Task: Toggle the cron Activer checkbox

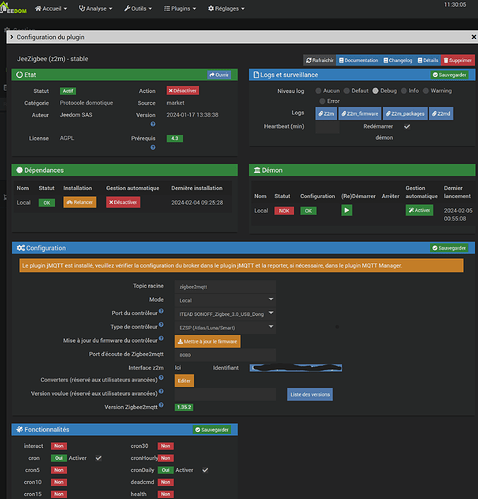Action: 98,458
